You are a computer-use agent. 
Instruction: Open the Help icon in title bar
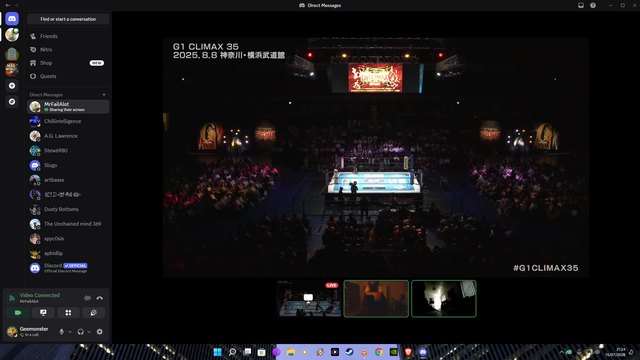[593, 5]
